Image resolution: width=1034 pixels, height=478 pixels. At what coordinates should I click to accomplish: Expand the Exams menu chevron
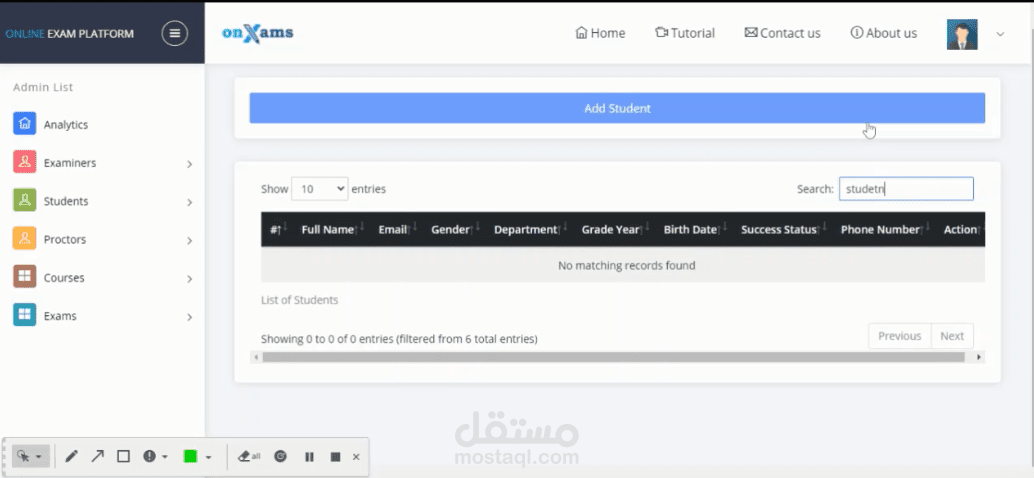point(189,317)
